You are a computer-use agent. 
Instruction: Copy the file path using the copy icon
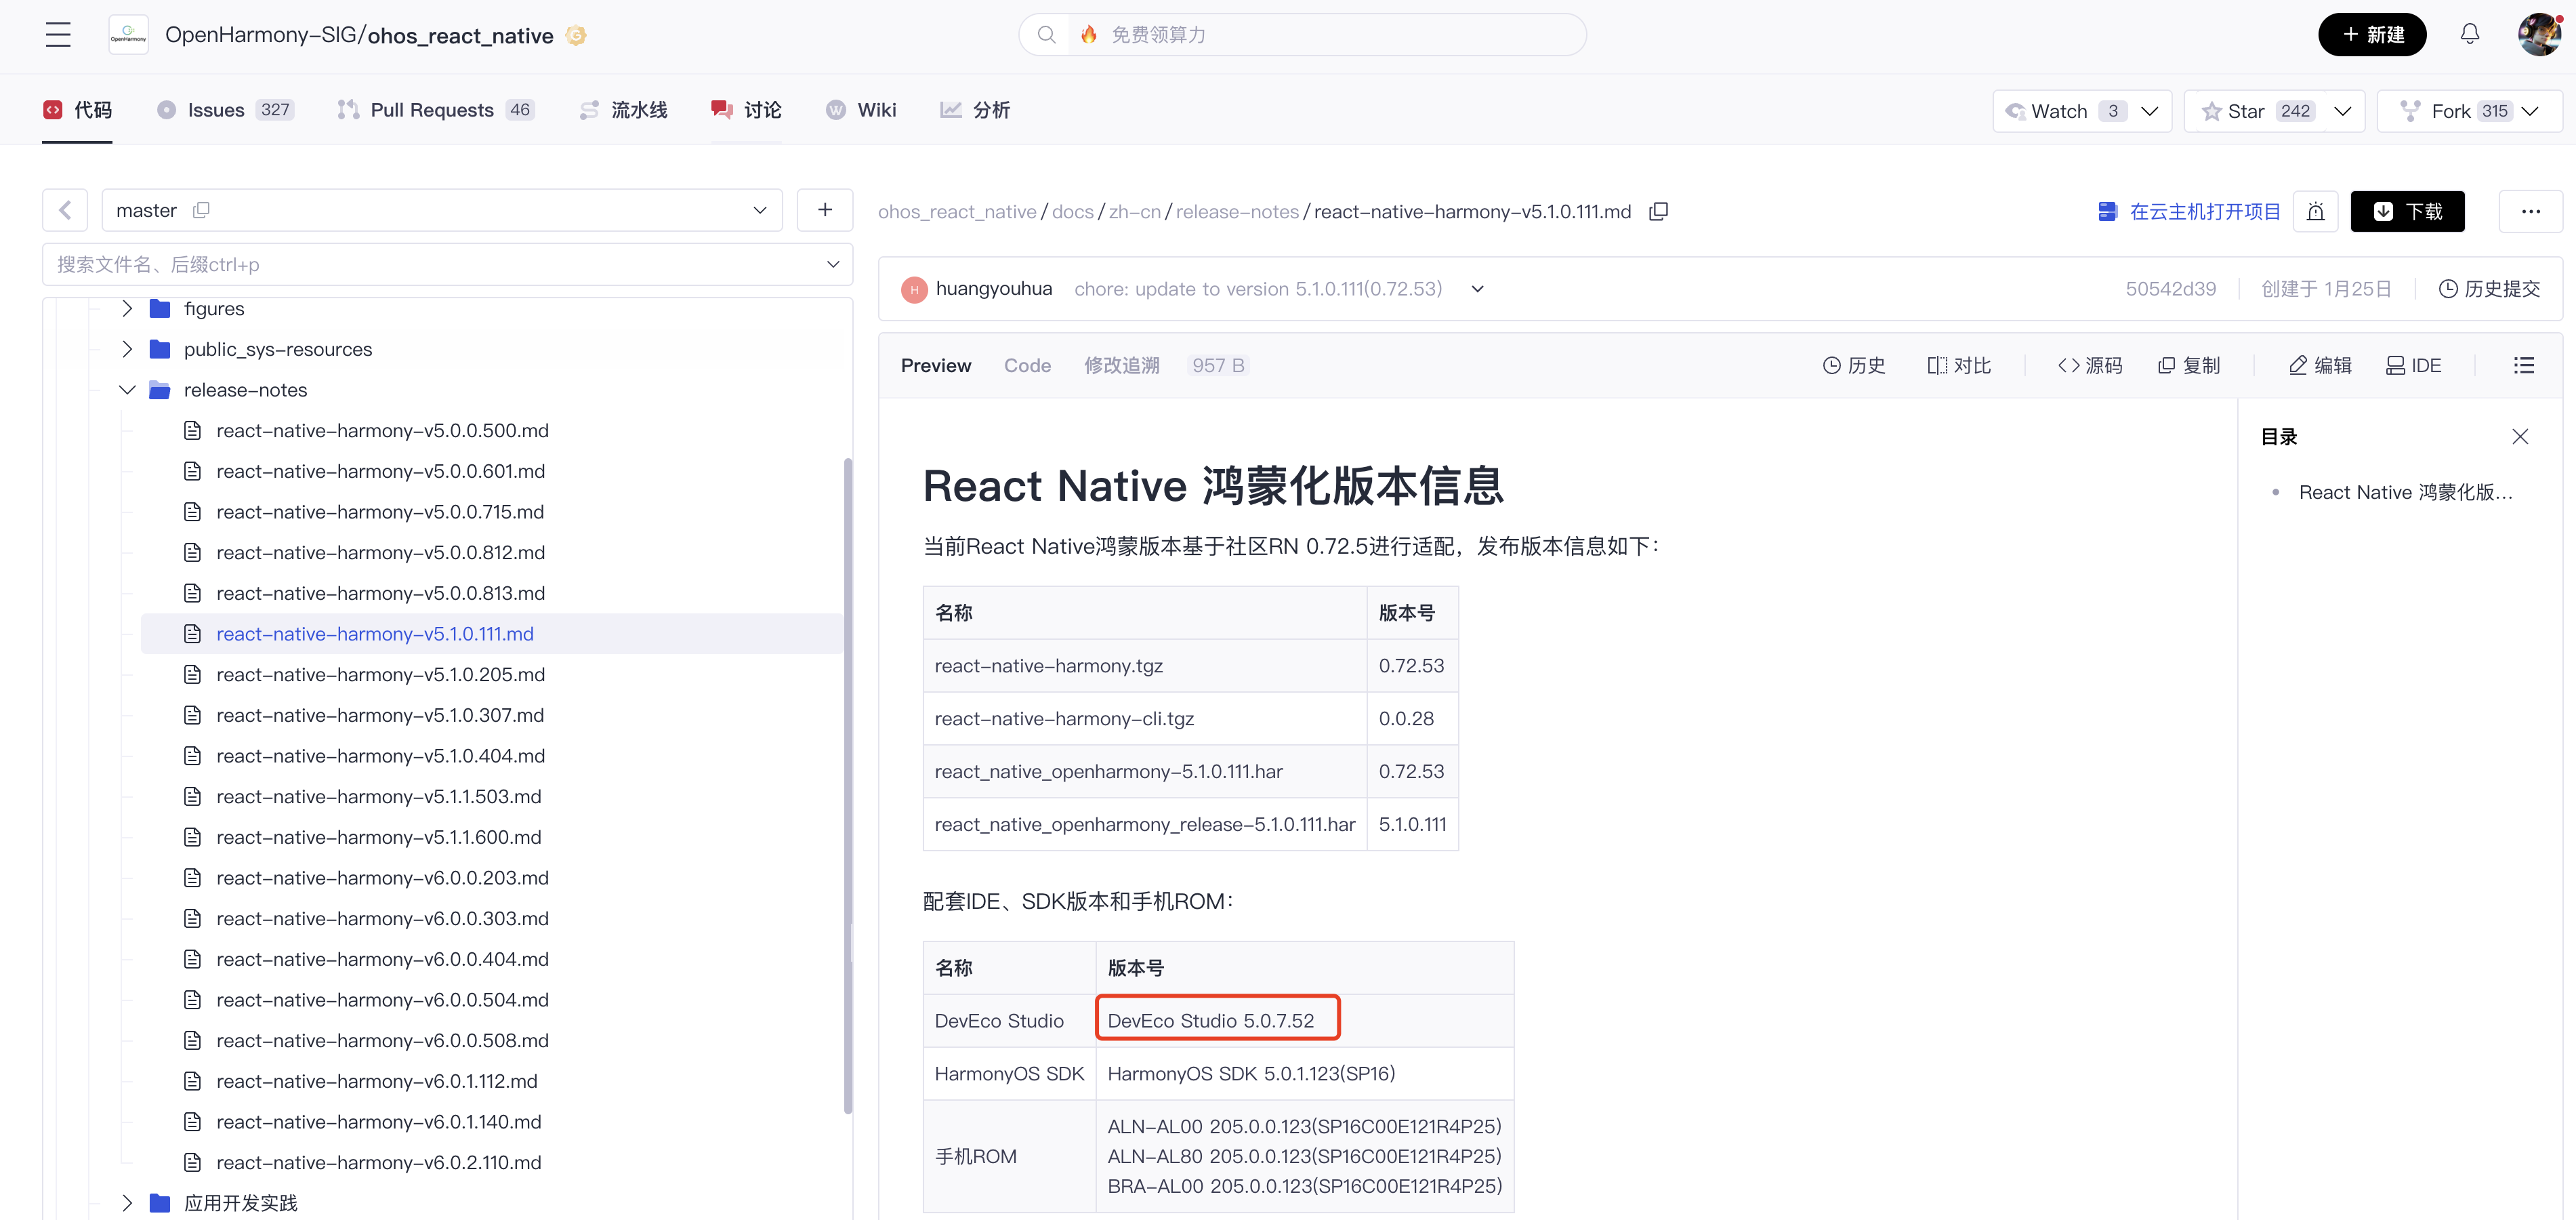coord(1659,211)
